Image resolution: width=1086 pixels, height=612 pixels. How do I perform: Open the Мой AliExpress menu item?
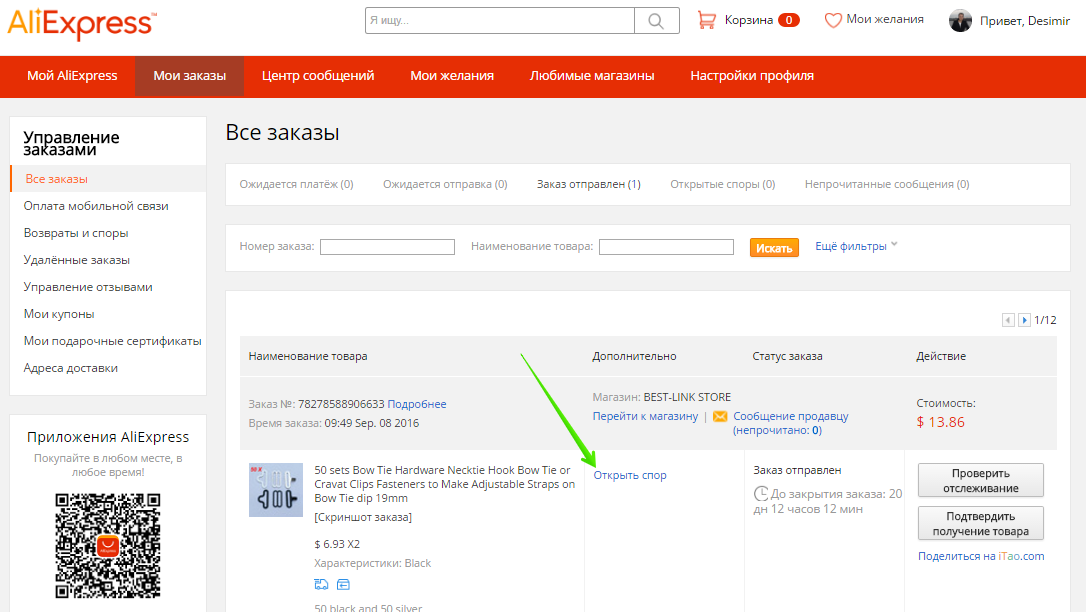pos(72,76)
